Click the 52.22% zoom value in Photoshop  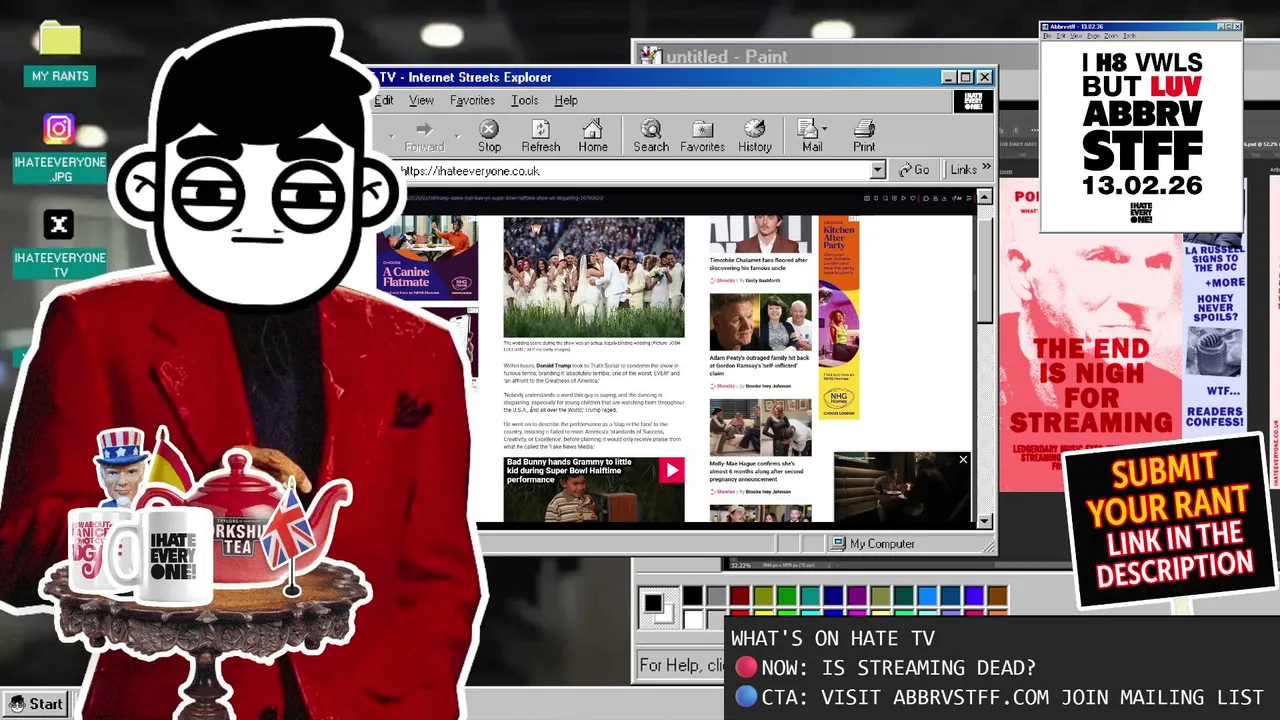pos(741,566)
